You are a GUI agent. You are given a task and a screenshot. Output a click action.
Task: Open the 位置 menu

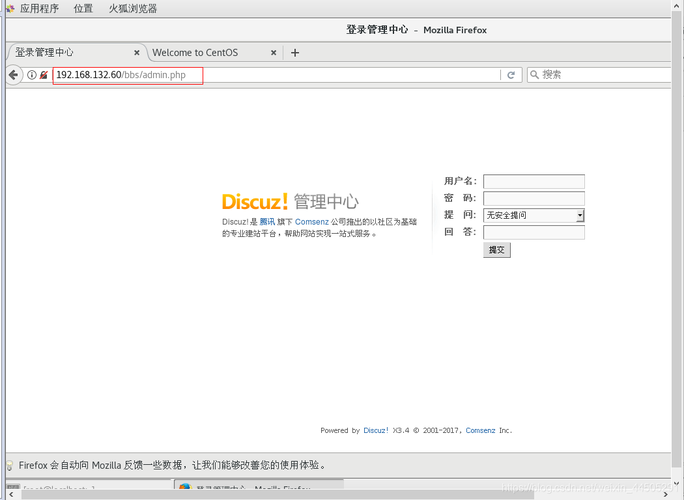83,8
